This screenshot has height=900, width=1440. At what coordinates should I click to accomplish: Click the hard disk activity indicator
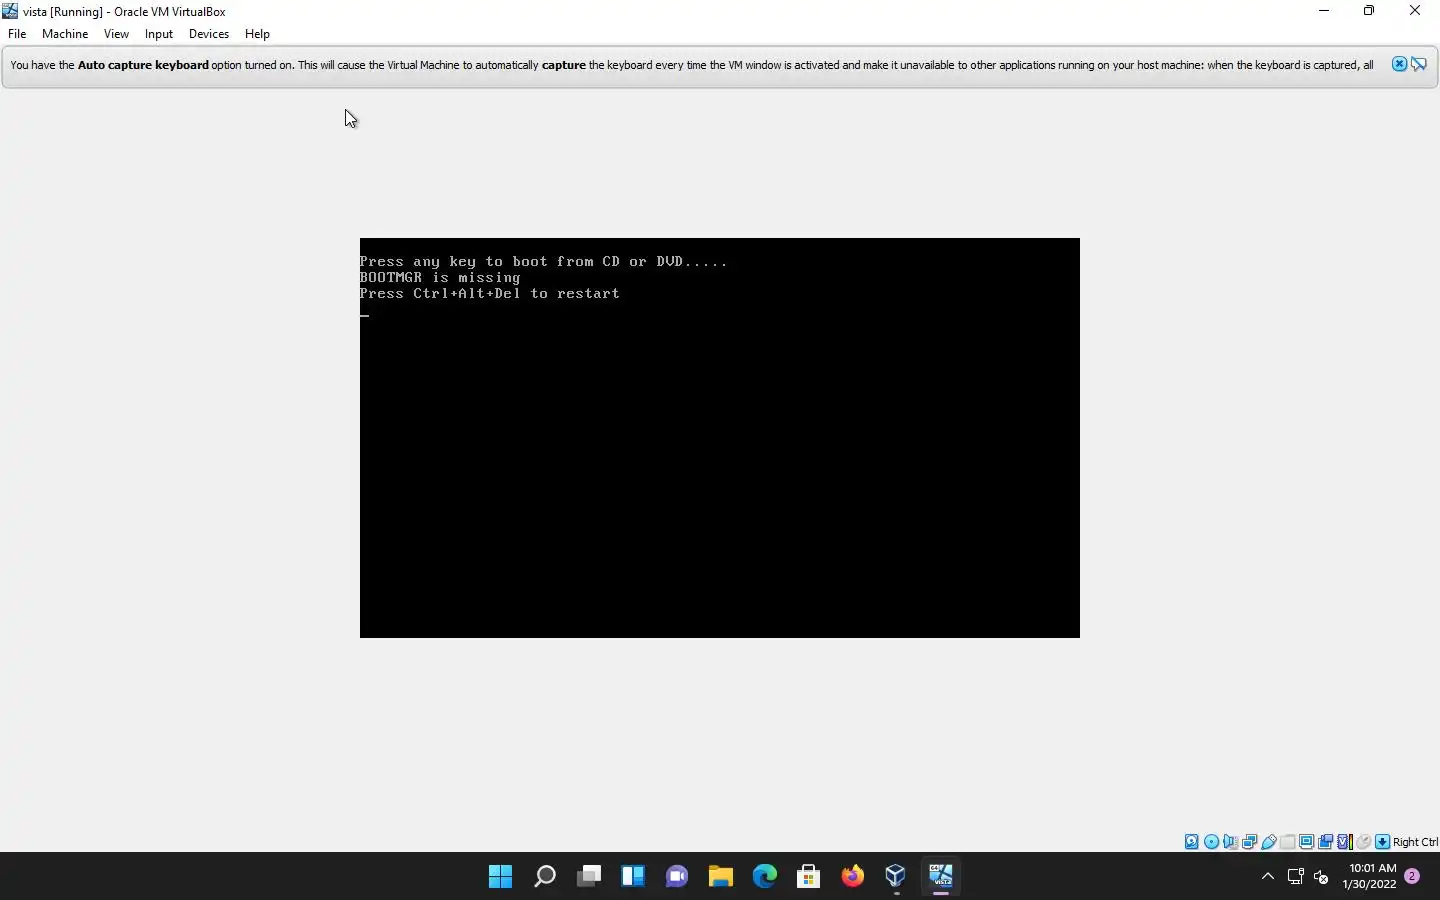click(1192, 842)
